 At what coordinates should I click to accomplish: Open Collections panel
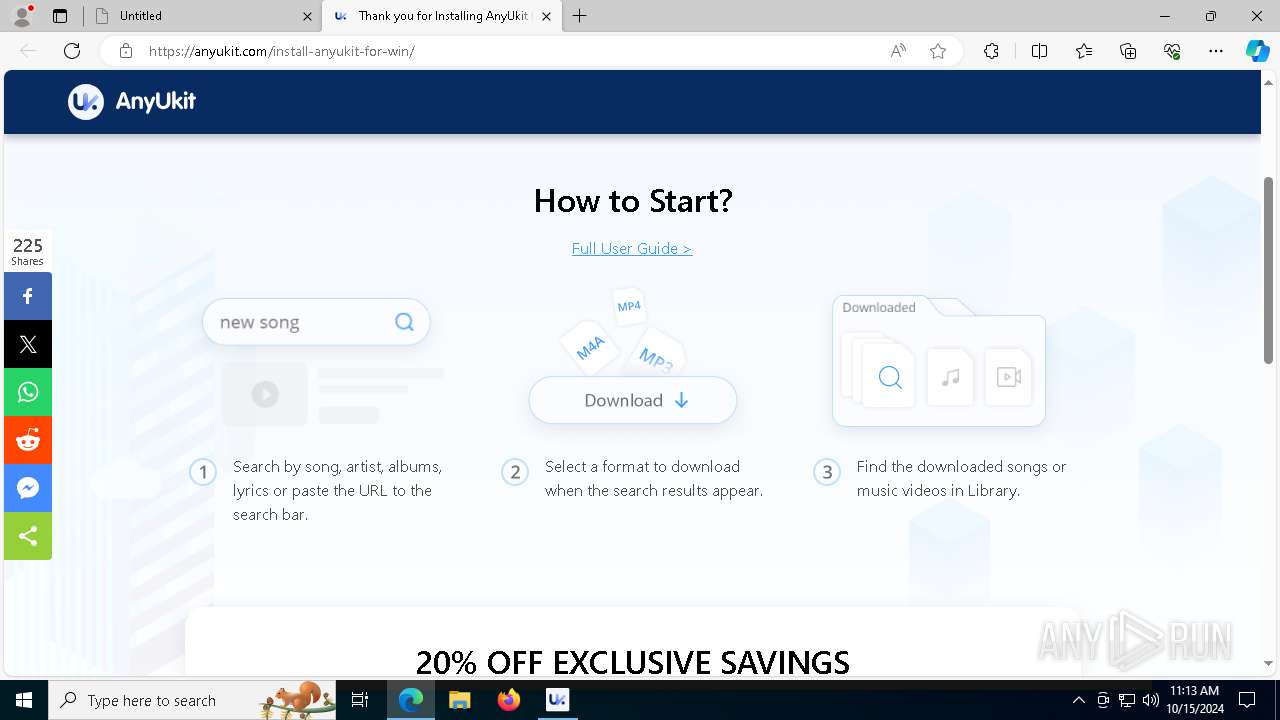click(x=1128, y=51)
